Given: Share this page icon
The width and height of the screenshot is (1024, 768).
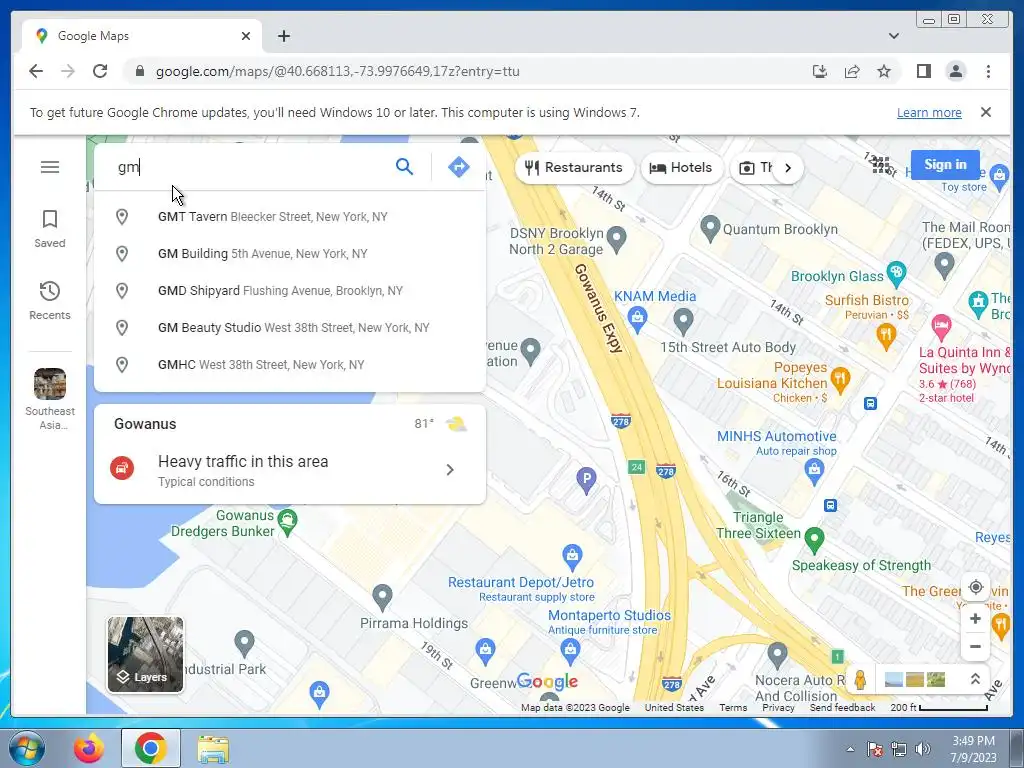Looking at the screenshot, I should click(x=852, y=71).
